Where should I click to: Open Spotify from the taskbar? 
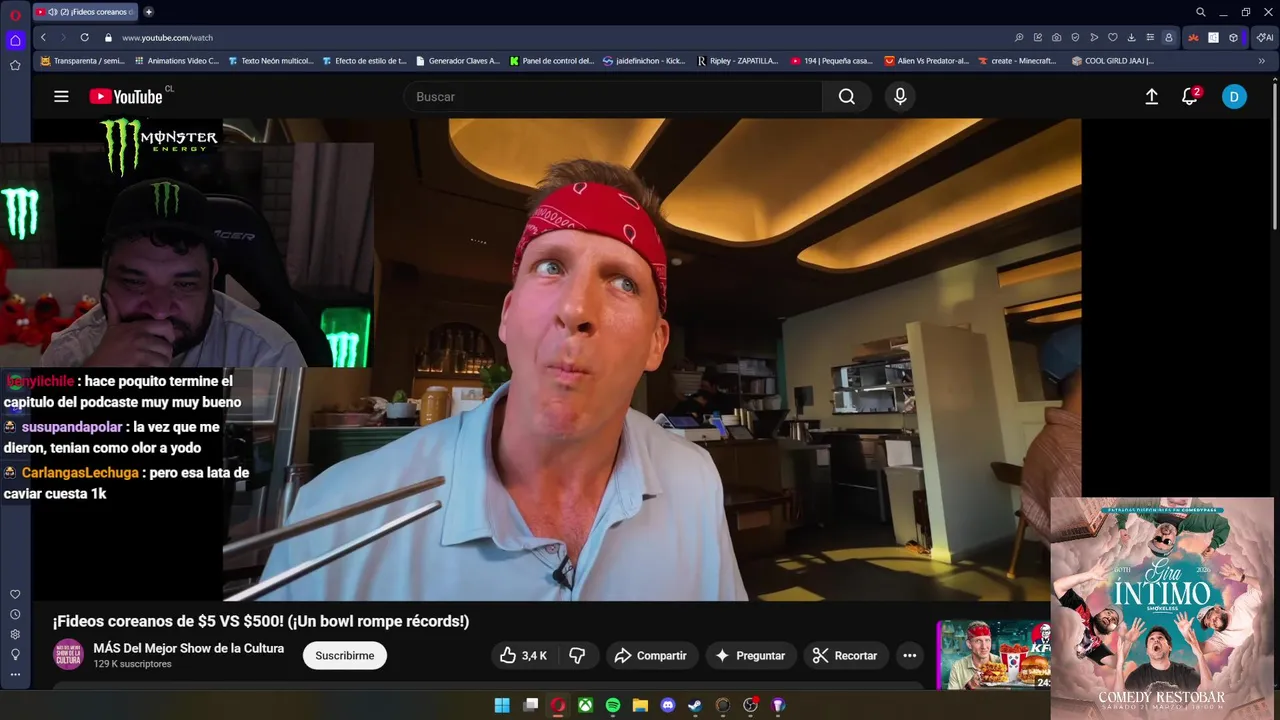point(613,705)
